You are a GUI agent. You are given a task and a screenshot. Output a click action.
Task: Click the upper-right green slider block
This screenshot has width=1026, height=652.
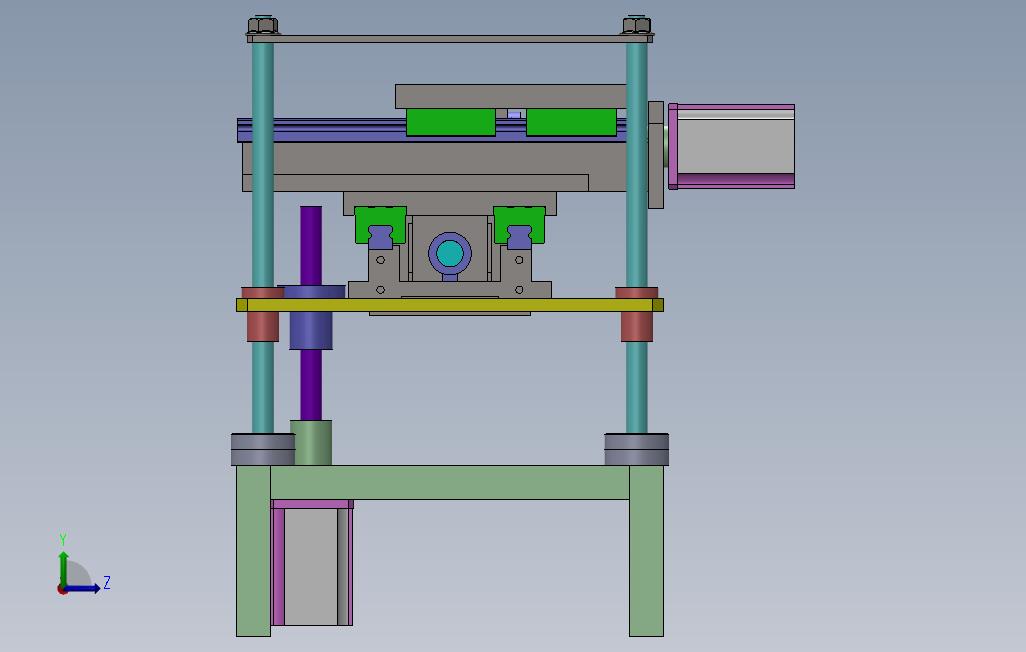(x=571, y=122)
